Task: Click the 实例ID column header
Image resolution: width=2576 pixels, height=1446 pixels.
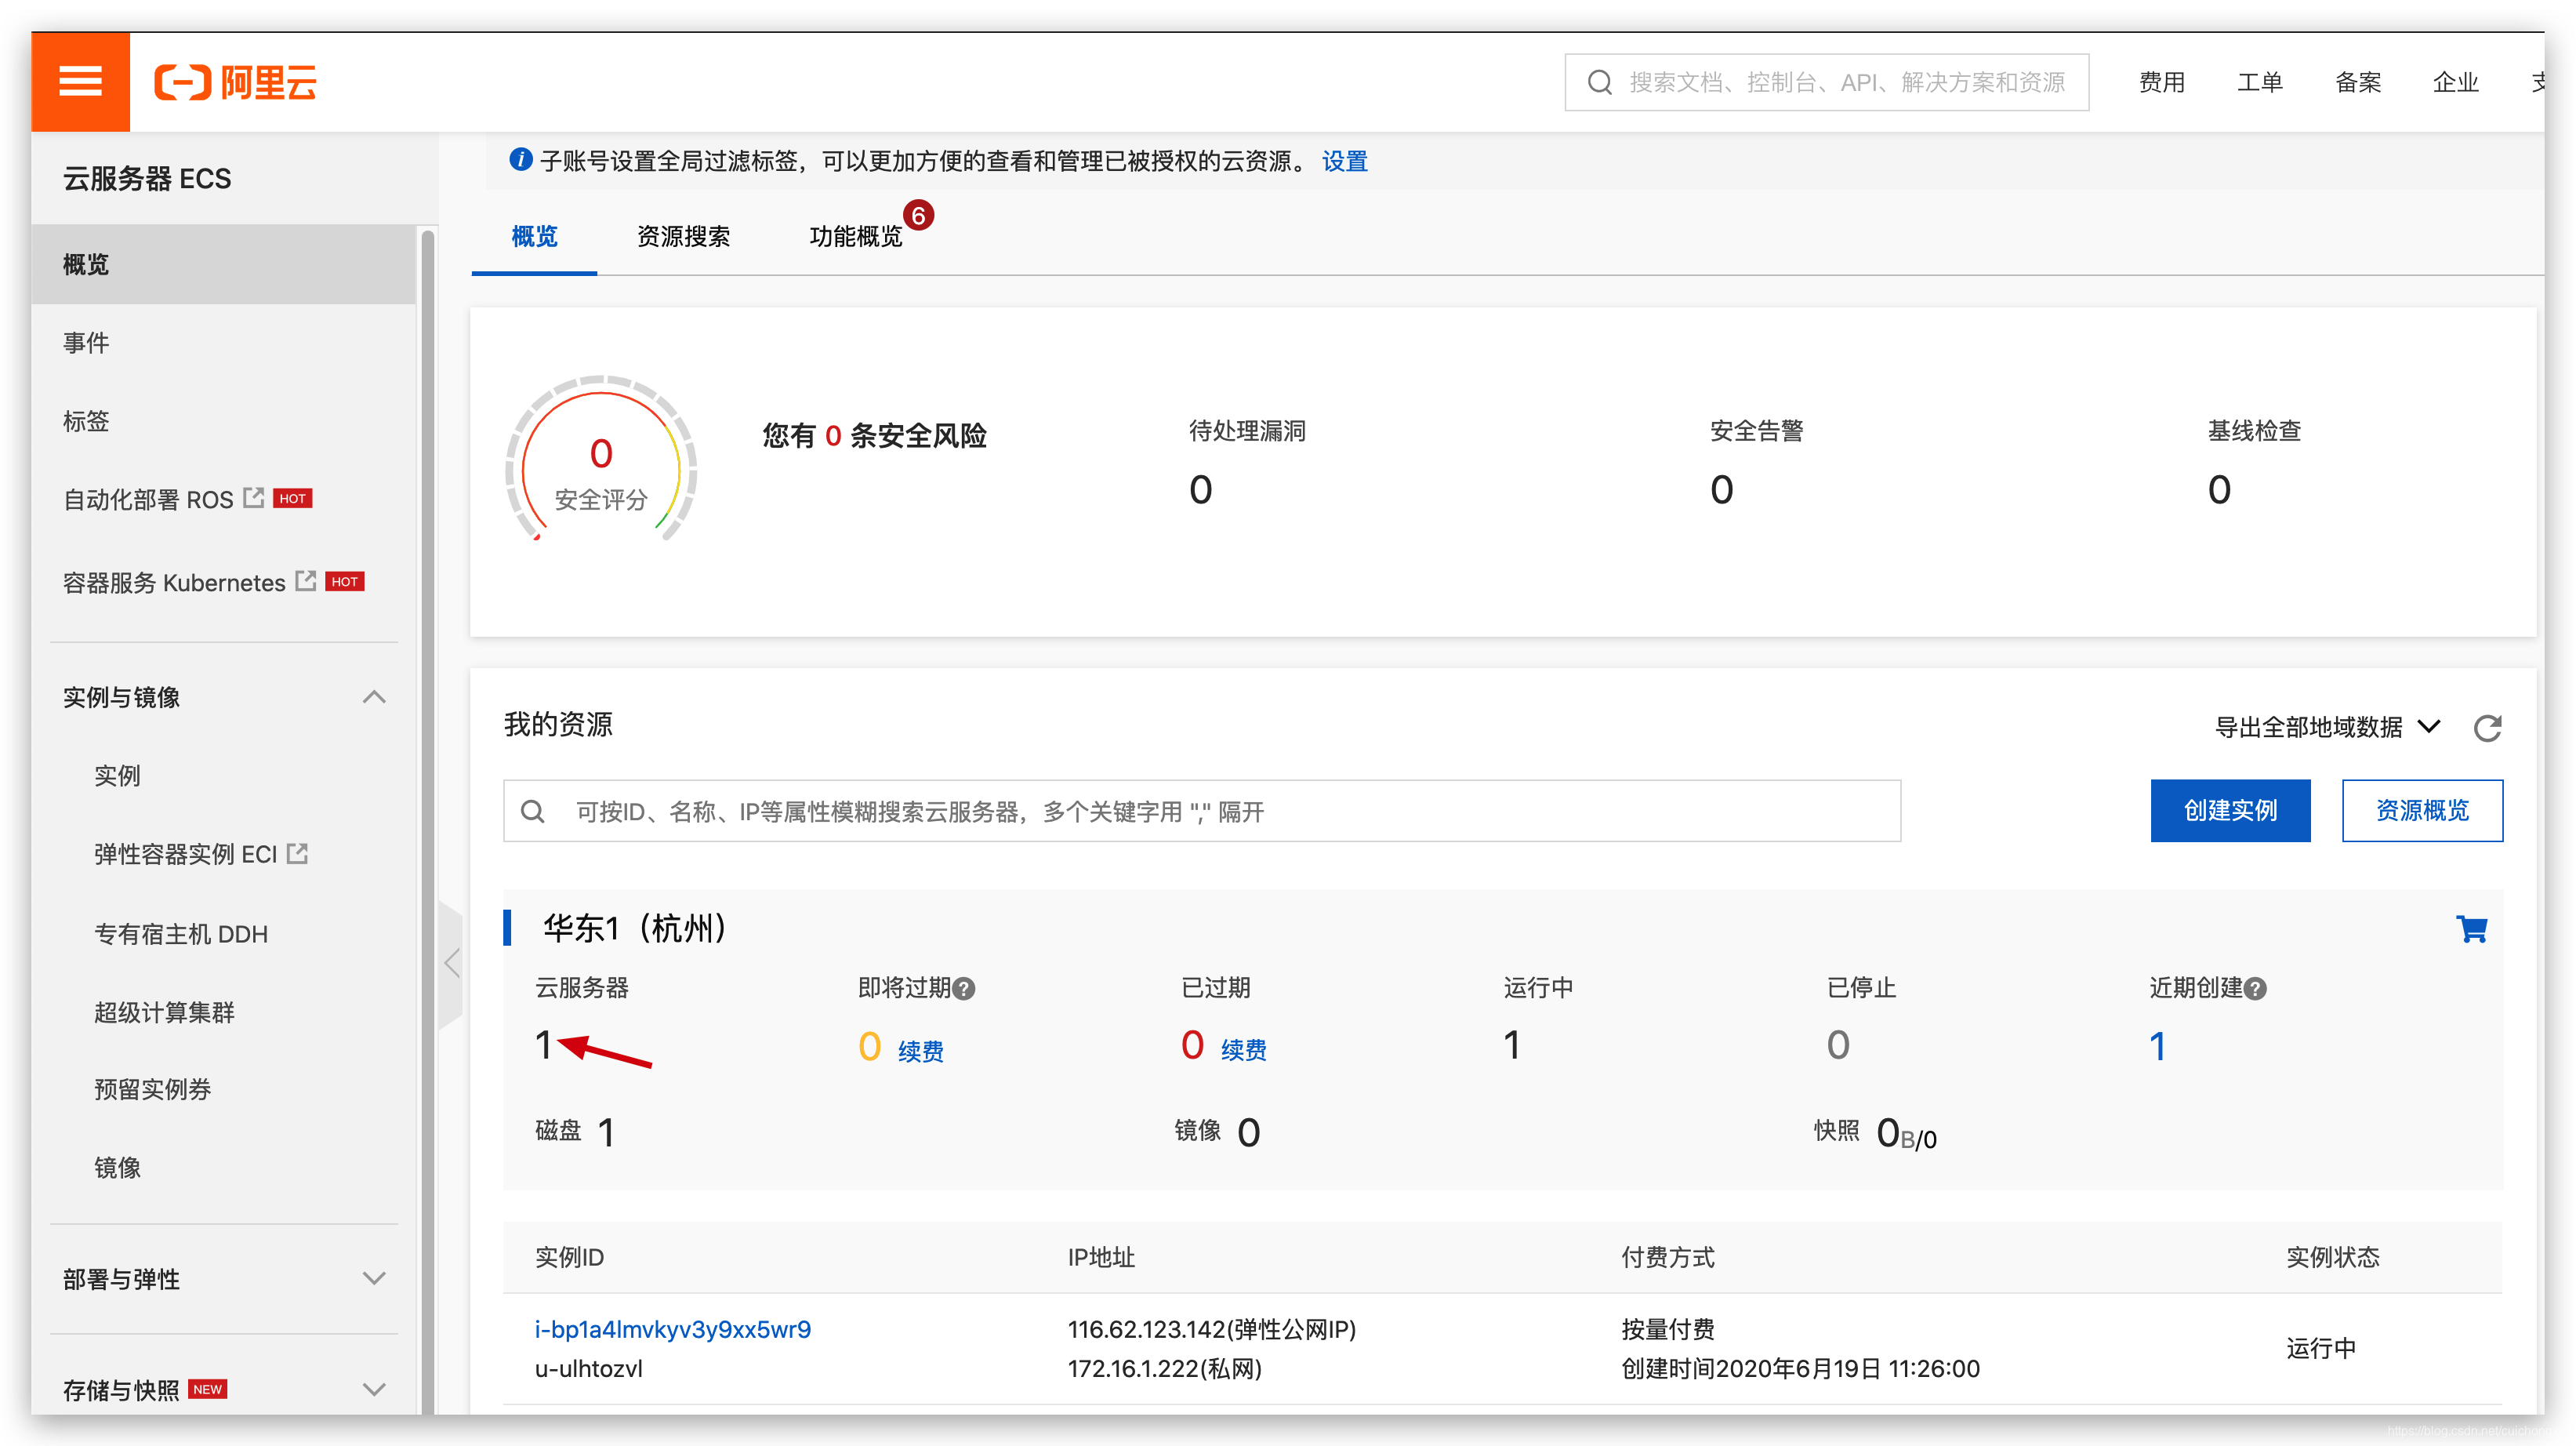Action: pyautogui.click(x=569, y=1257)
